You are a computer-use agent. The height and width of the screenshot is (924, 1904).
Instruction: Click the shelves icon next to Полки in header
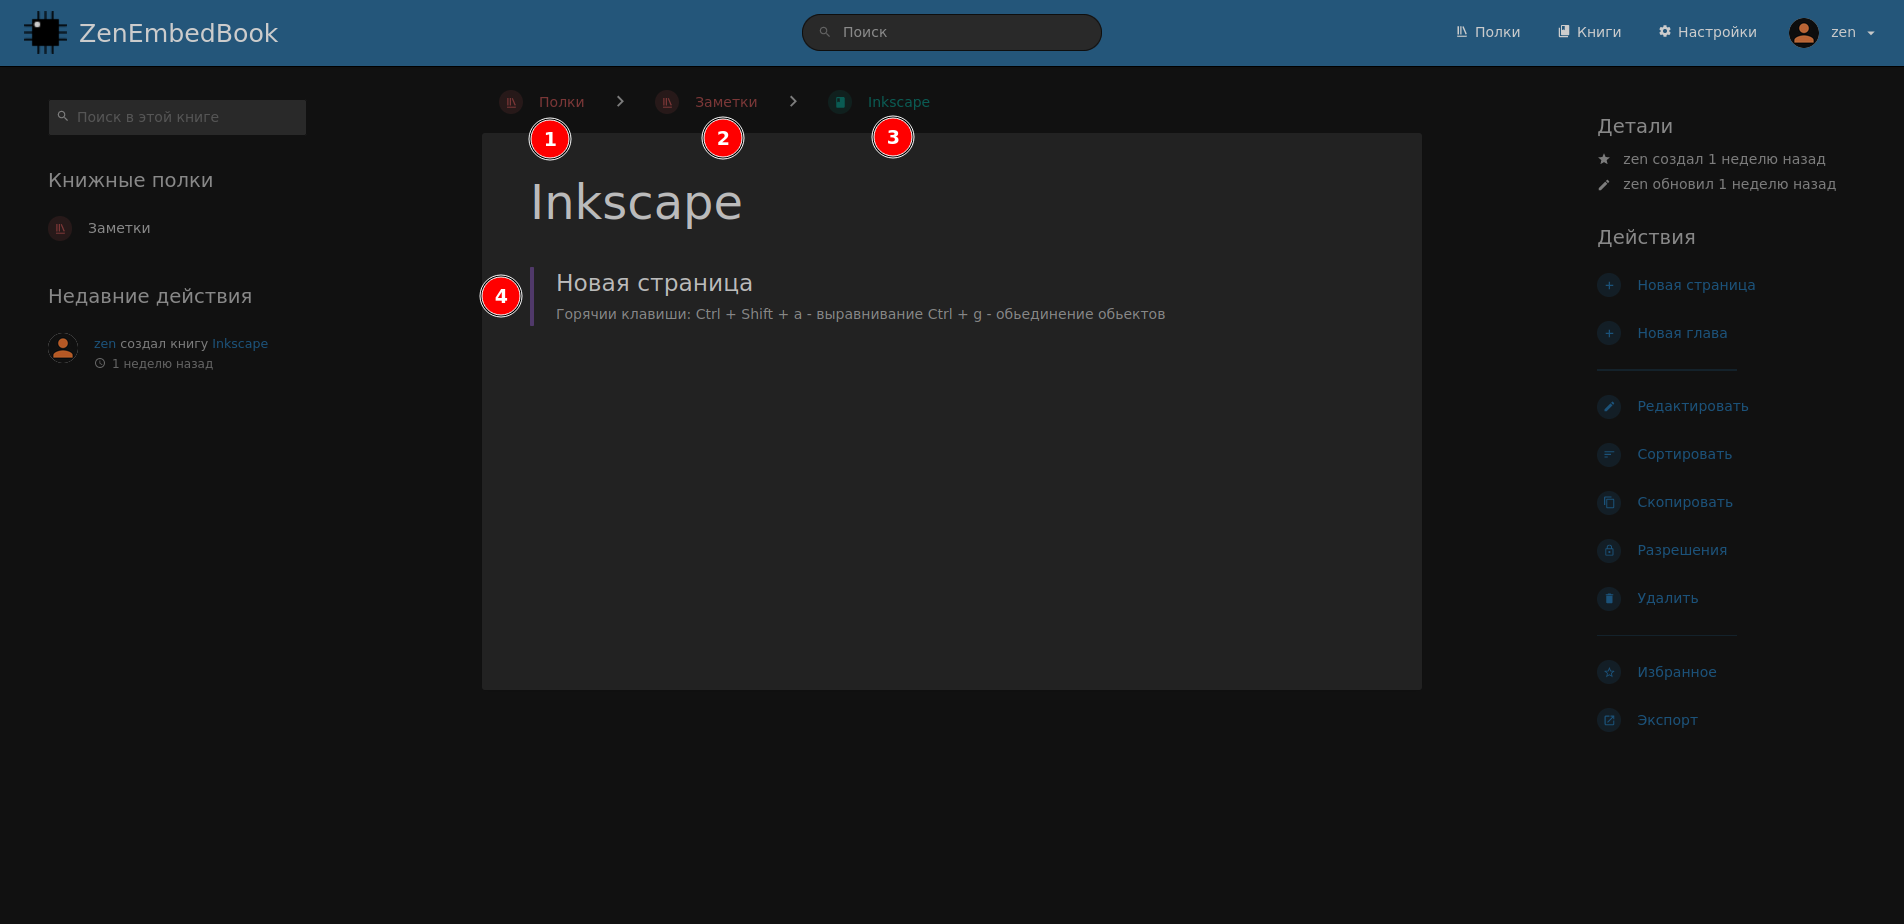[x=1462, y=32]
